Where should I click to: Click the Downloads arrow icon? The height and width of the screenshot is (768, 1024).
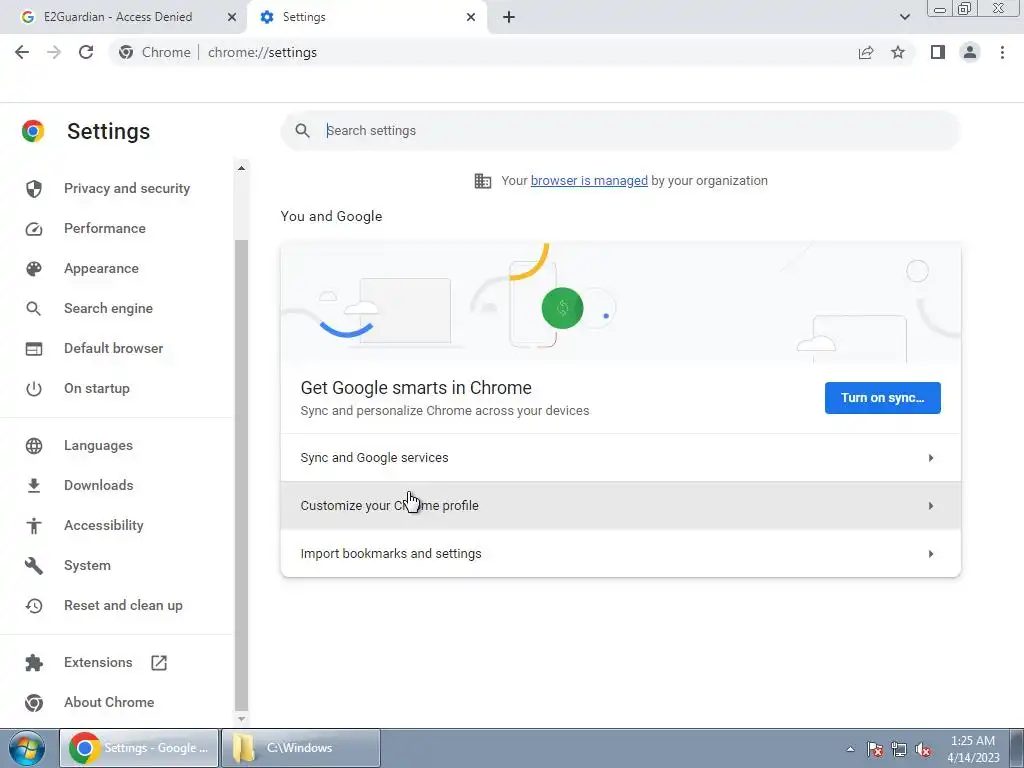tap(34, 485)
